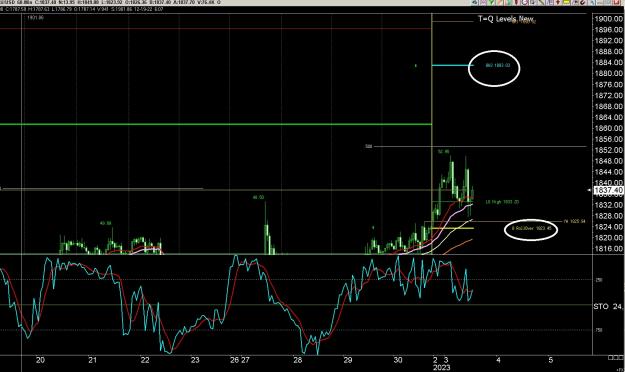Click date label 5 on time axis
The image size is (625, 372).
pos(550,360)
